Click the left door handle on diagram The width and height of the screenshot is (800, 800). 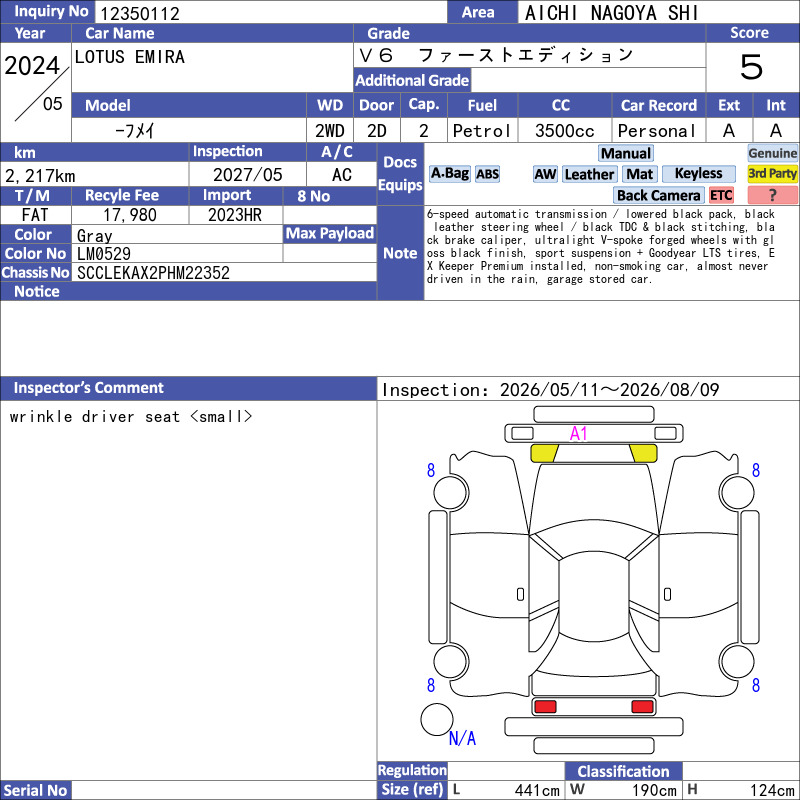click(520, 594)
